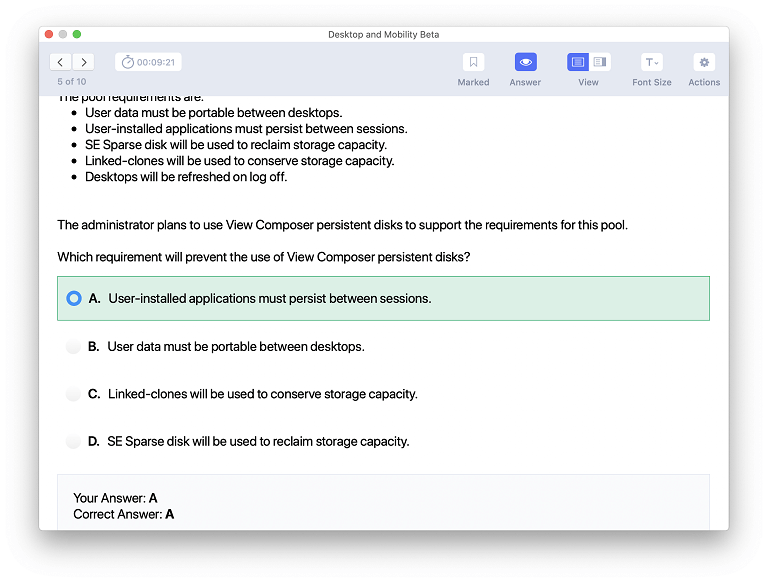Select radio button for answer D

coord(73,441)
